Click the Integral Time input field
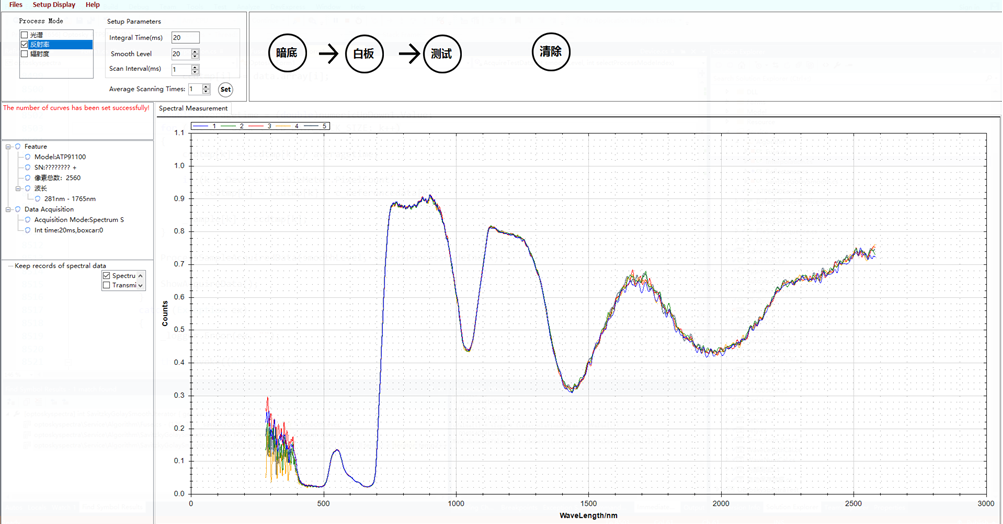 pos(185,38)
